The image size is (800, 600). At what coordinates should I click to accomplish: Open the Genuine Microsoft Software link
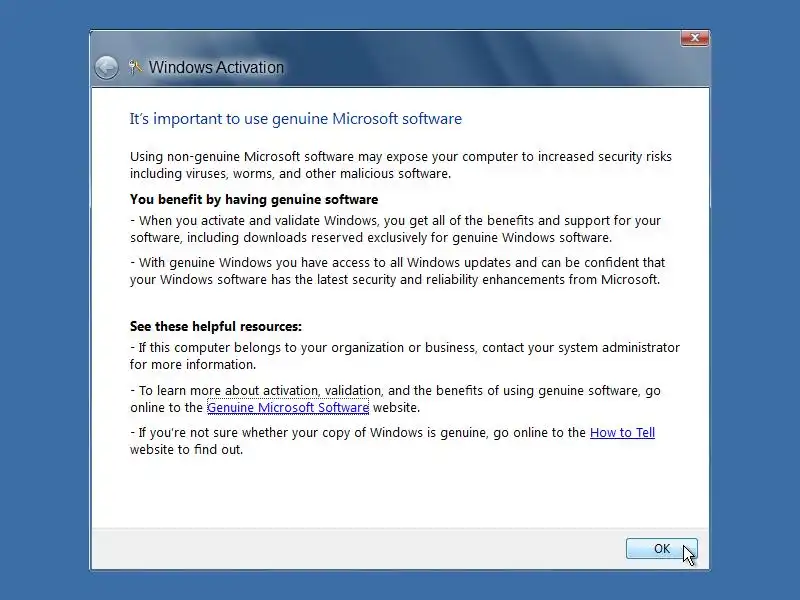[288, 408]
